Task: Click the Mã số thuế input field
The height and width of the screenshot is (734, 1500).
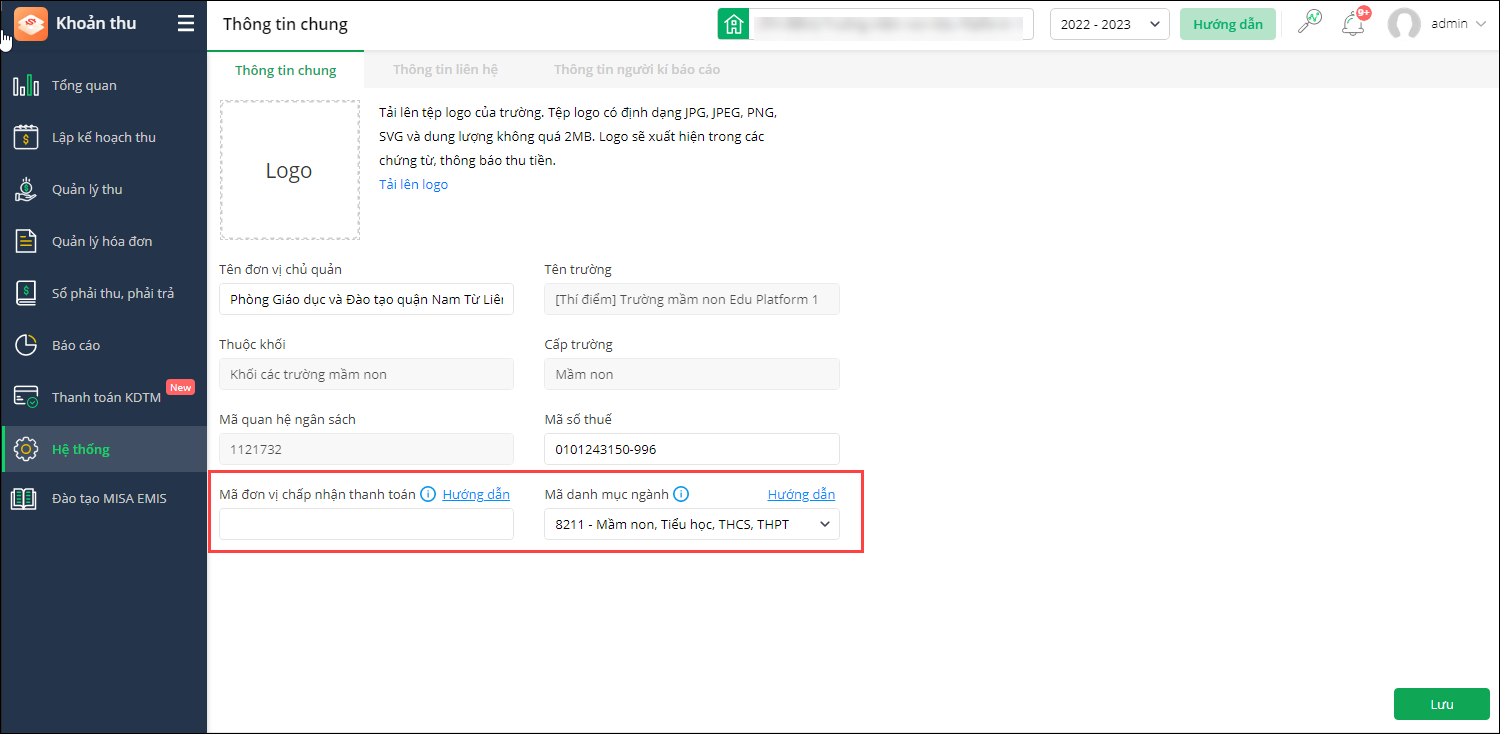Action: (x=691, y=449)
